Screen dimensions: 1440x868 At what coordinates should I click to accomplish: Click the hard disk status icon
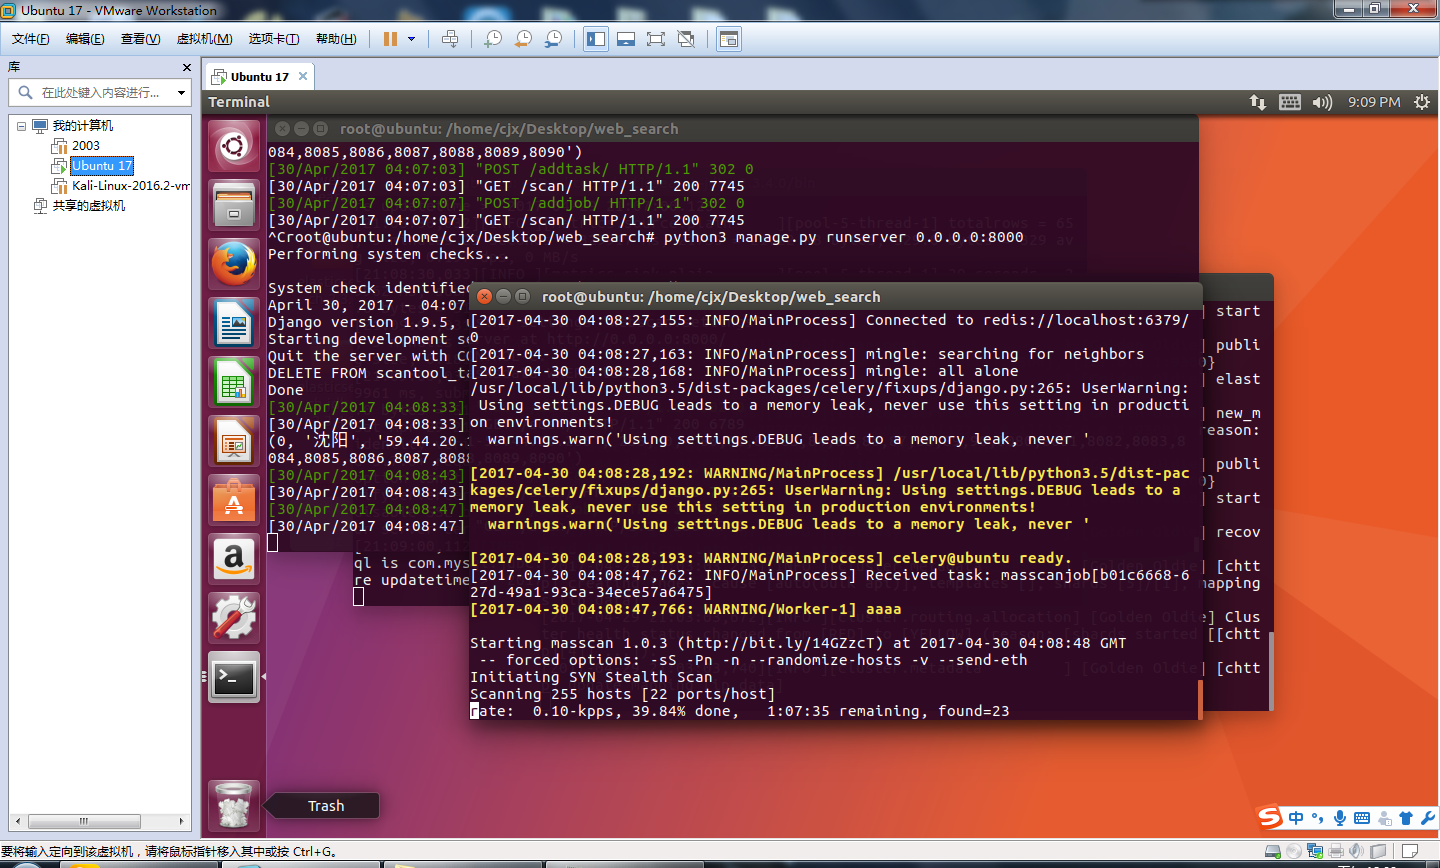tap(1273, 852)
